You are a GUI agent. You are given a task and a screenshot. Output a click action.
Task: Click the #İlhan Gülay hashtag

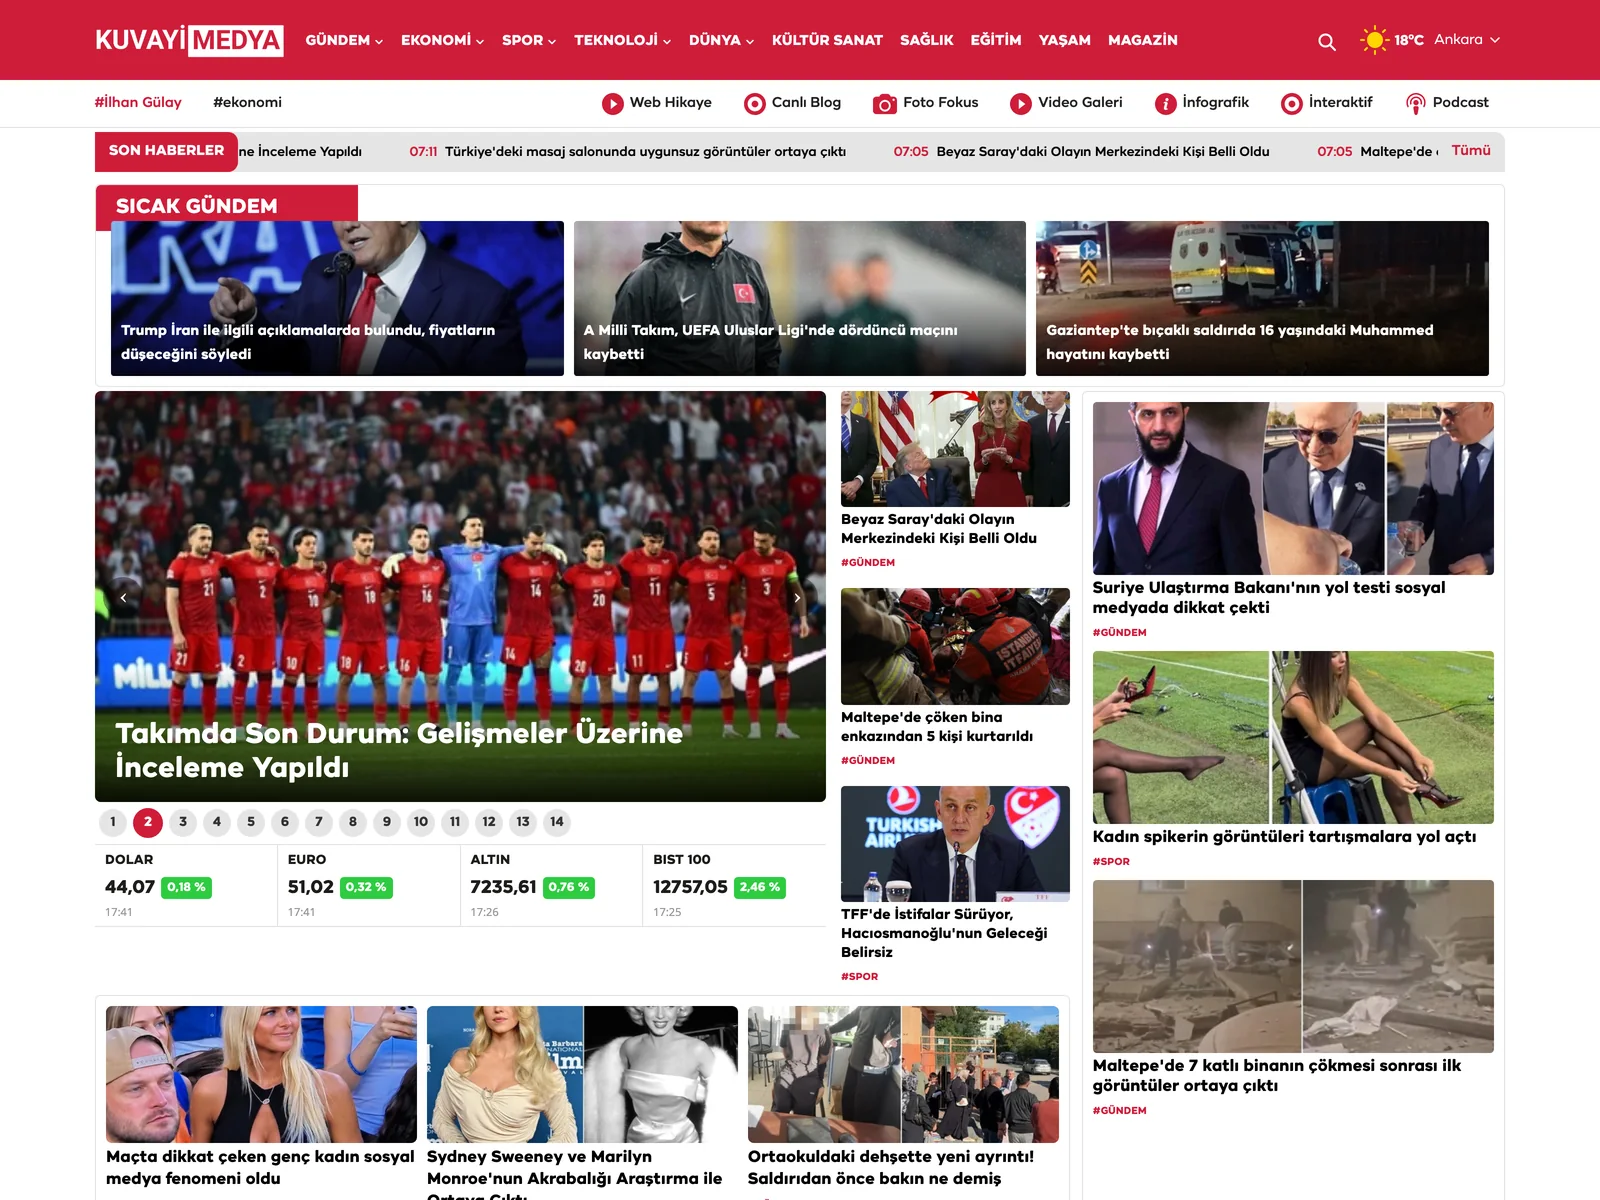(138, 102)
